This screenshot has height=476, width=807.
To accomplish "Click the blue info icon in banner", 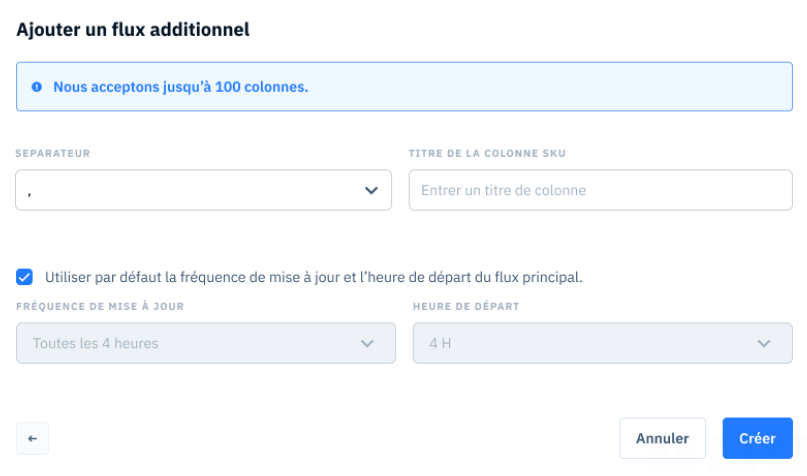I will click(37, 87).
